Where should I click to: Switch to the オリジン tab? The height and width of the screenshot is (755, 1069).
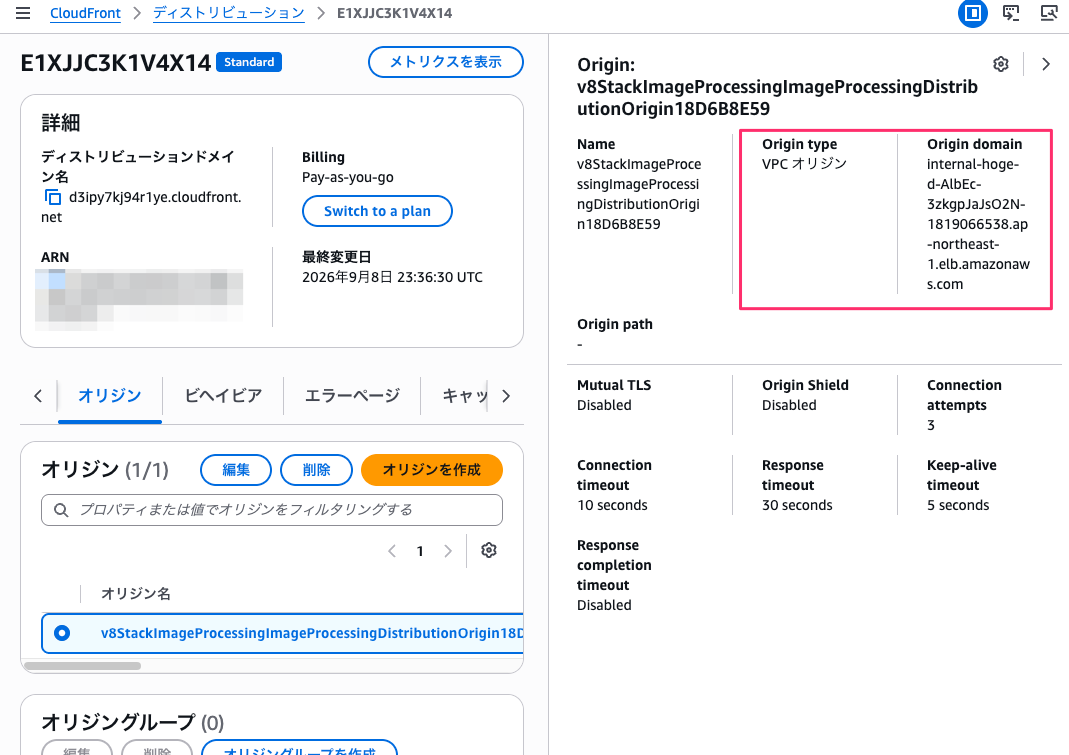(x=110, y=396)
